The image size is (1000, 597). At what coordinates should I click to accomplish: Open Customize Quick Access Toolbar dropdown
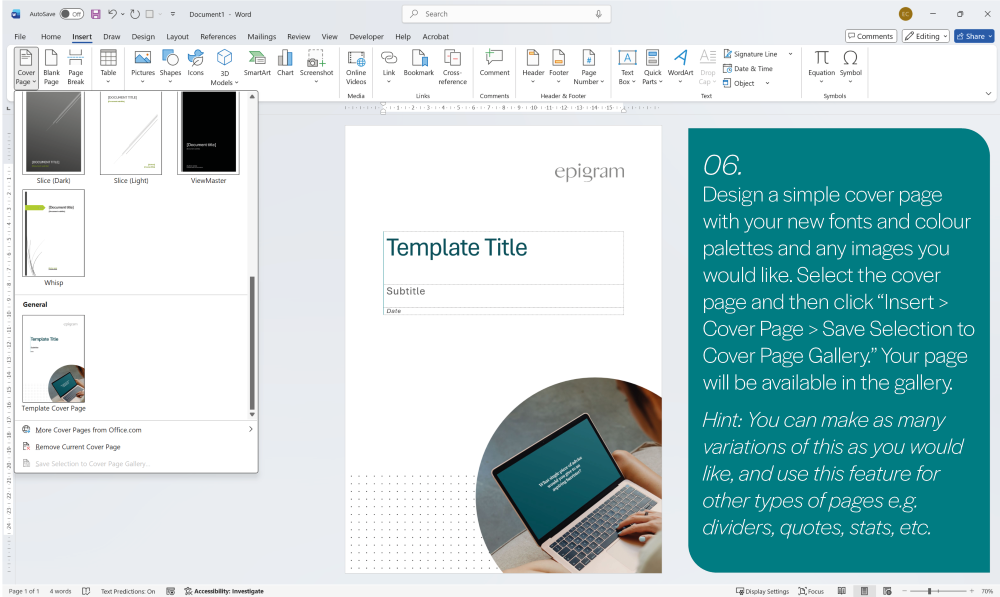(x=173, y=14)
